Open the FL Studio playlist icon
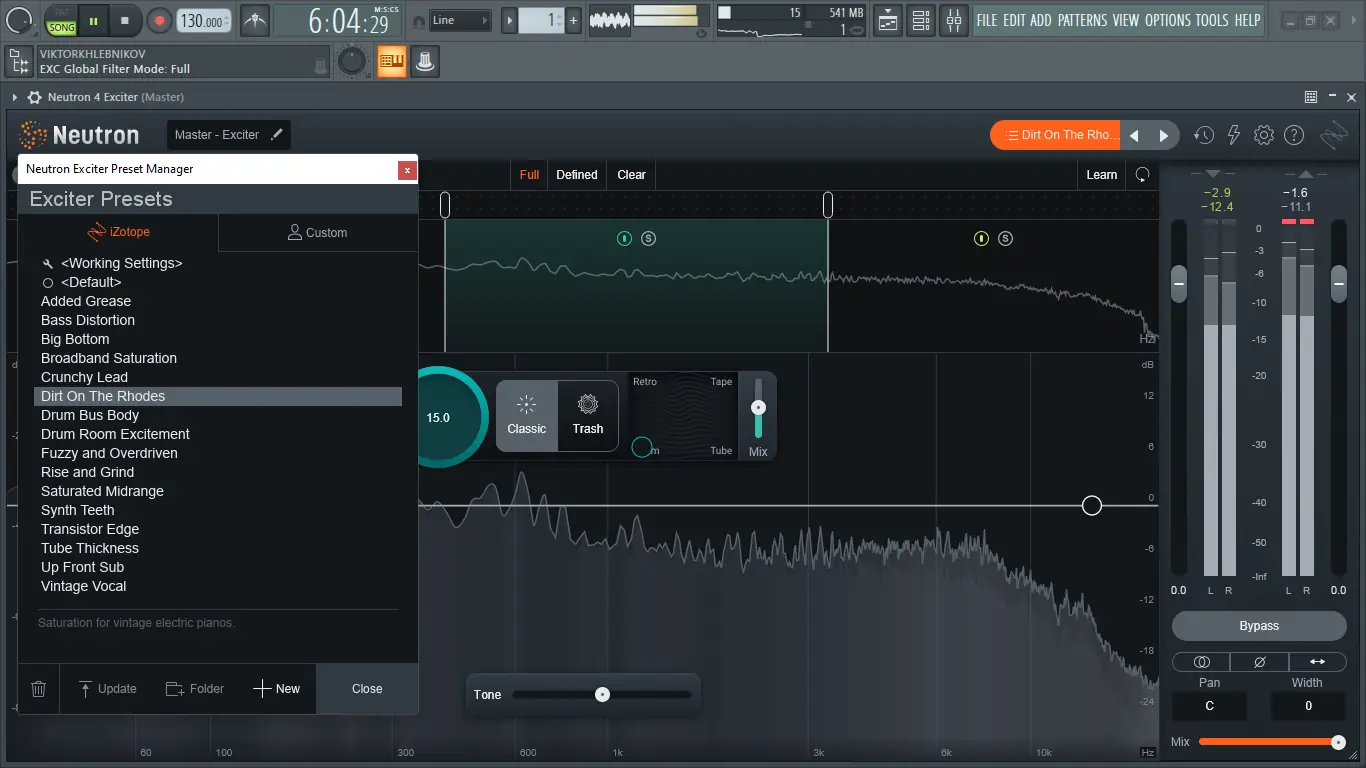1366x768 pixels. 887,20
